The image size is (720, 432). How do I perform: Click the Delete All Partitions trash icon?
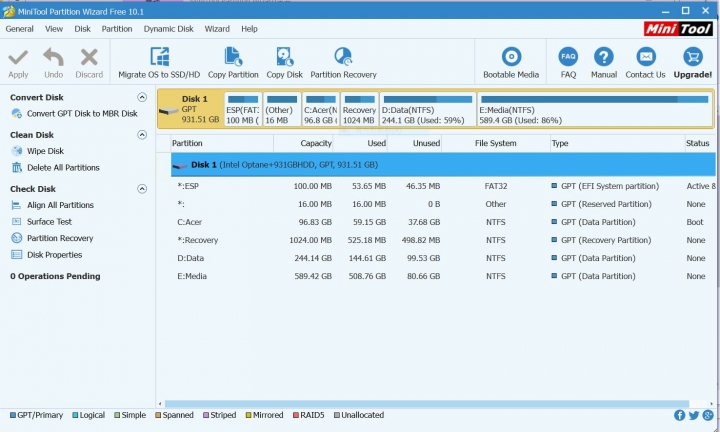[x=17, y=168]
